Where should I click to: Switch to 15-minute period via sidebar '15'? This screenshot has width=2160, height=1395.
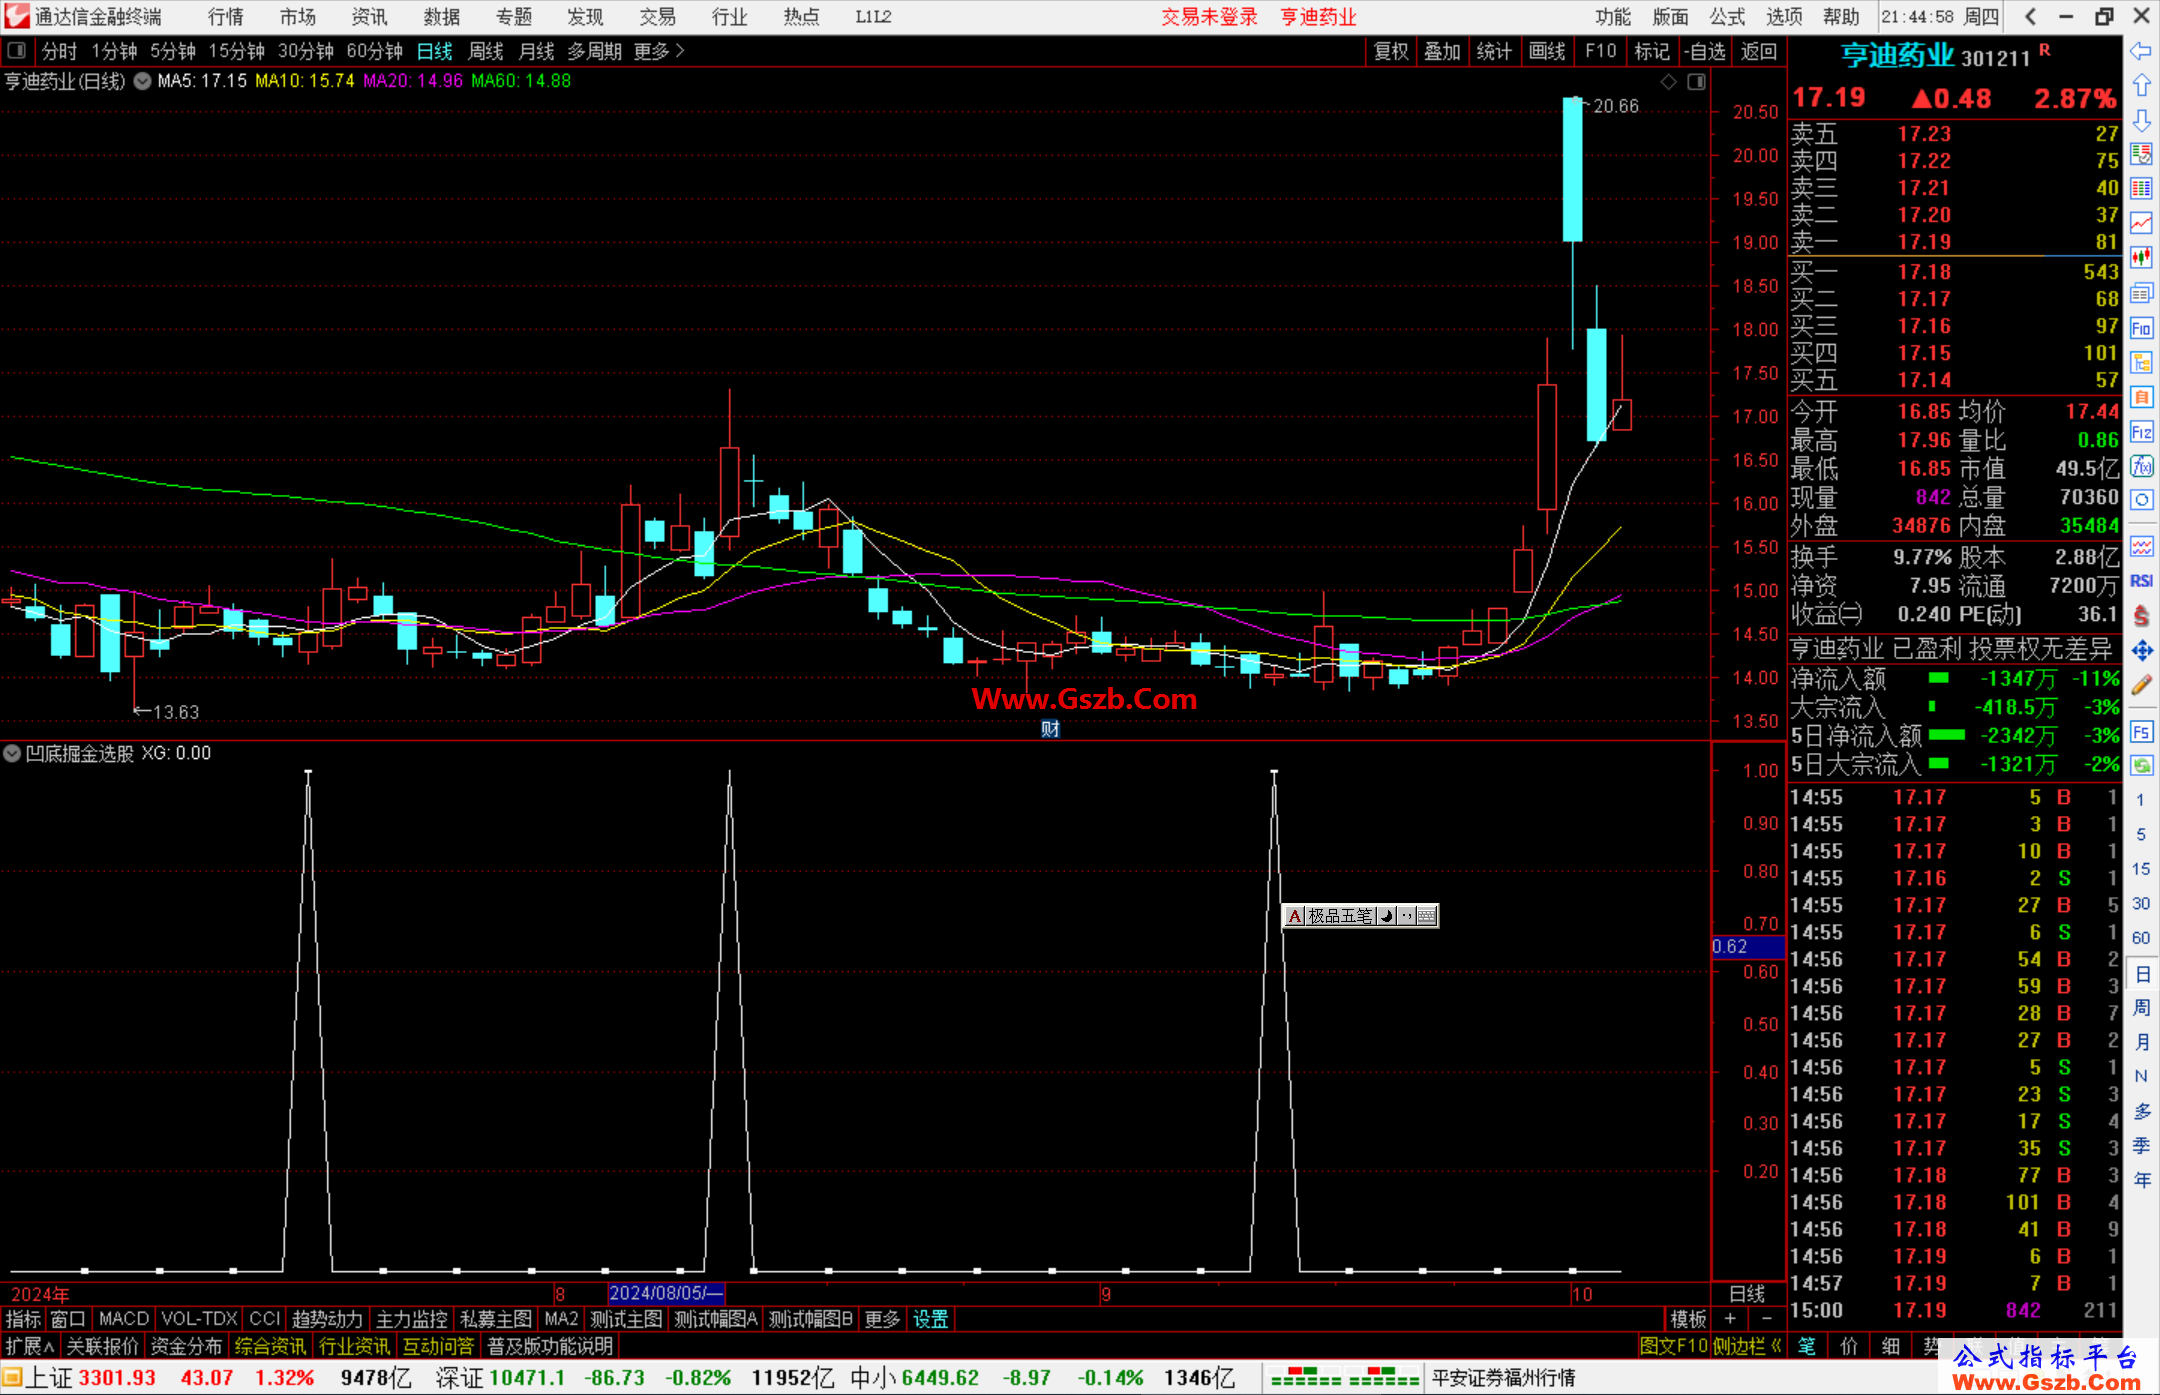[2140, 868]
